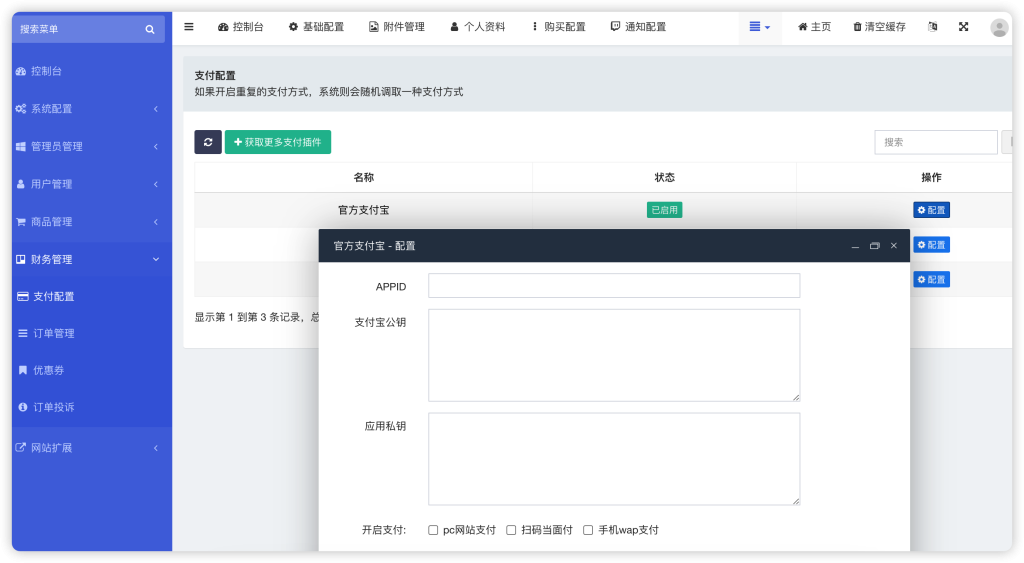Open 附件管理 tab
The height and width of the screenshot is (563, 1024).
396,27
